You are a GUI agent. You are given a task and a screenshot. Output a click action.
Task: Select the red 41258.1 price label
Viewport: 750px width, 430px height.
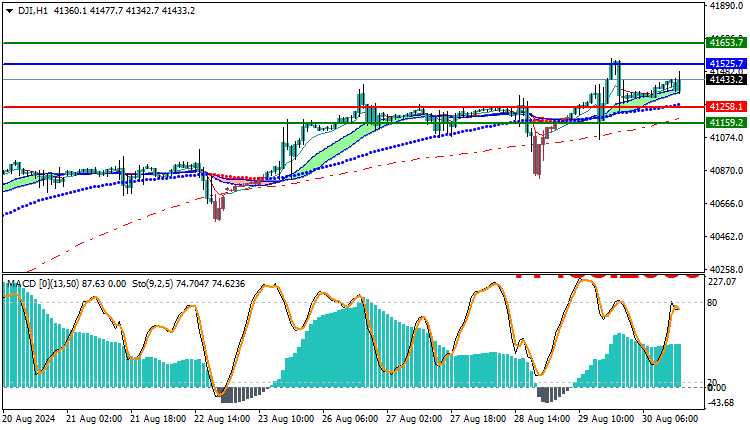click(x=726, y=107)
